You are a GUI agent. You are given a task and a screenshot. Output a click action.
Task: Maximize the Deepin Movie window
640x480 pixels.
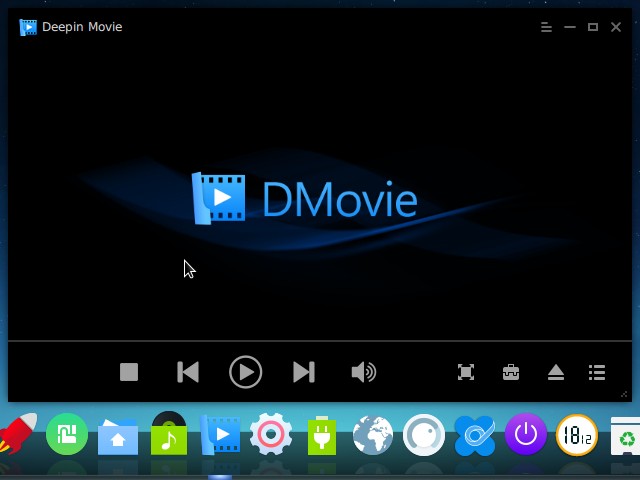click(x=593, y=27)
